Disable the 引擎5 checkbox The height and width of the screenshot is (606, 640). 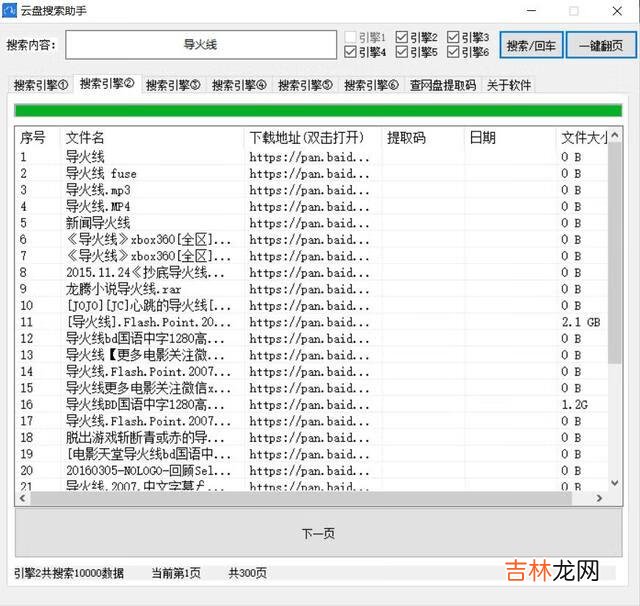pyautogui.click(x=401, y=52)
